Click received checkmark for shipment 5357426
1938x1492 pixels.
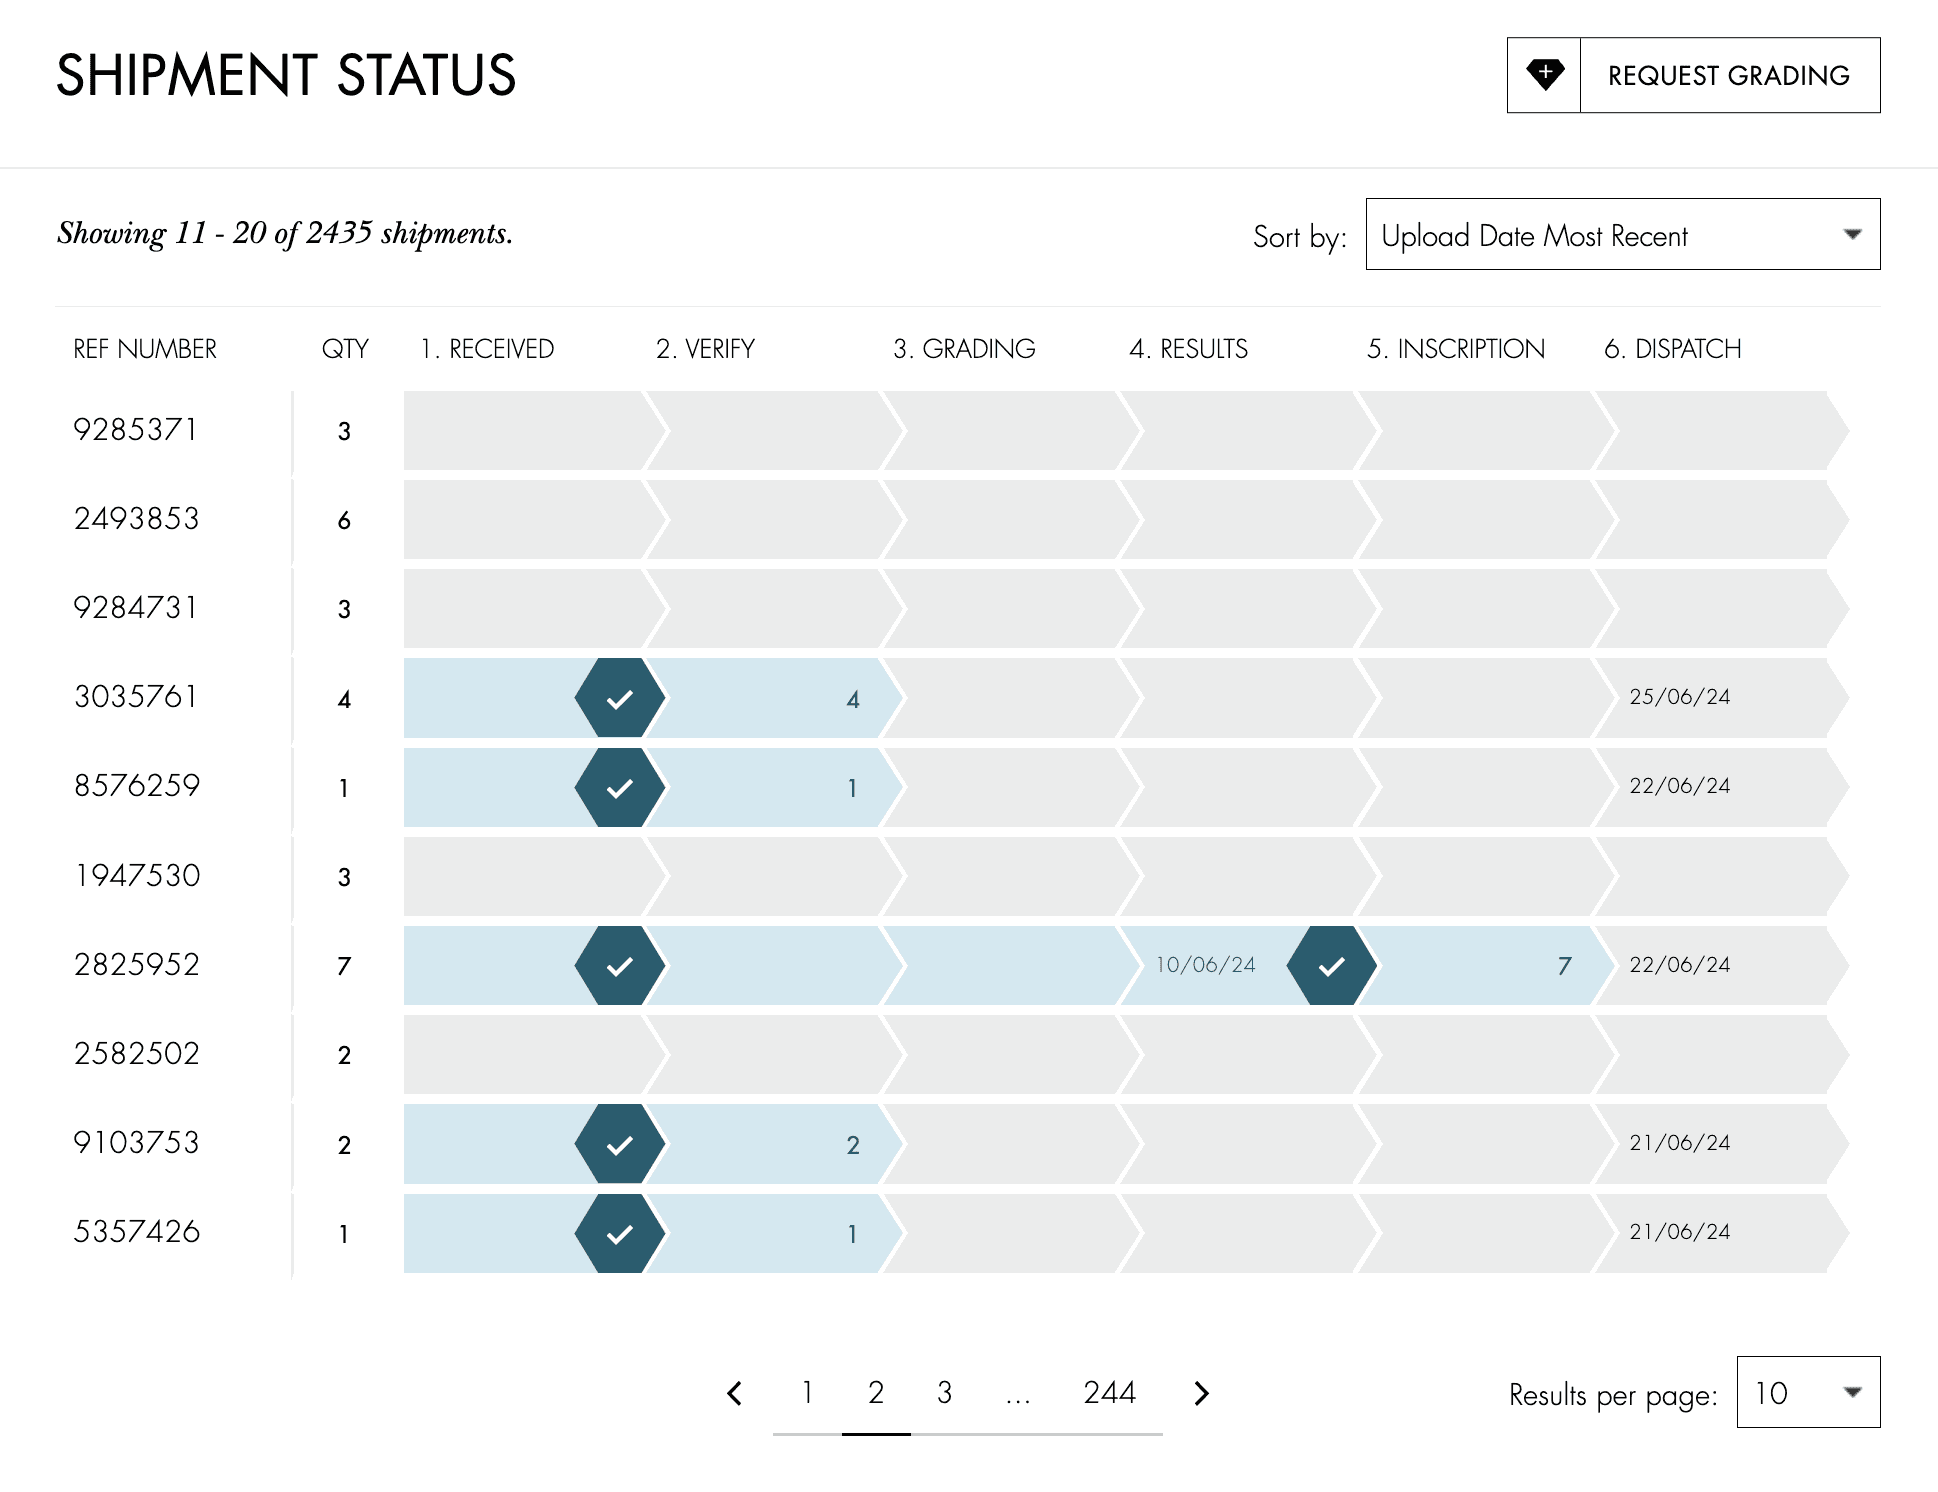(620, 1233)
